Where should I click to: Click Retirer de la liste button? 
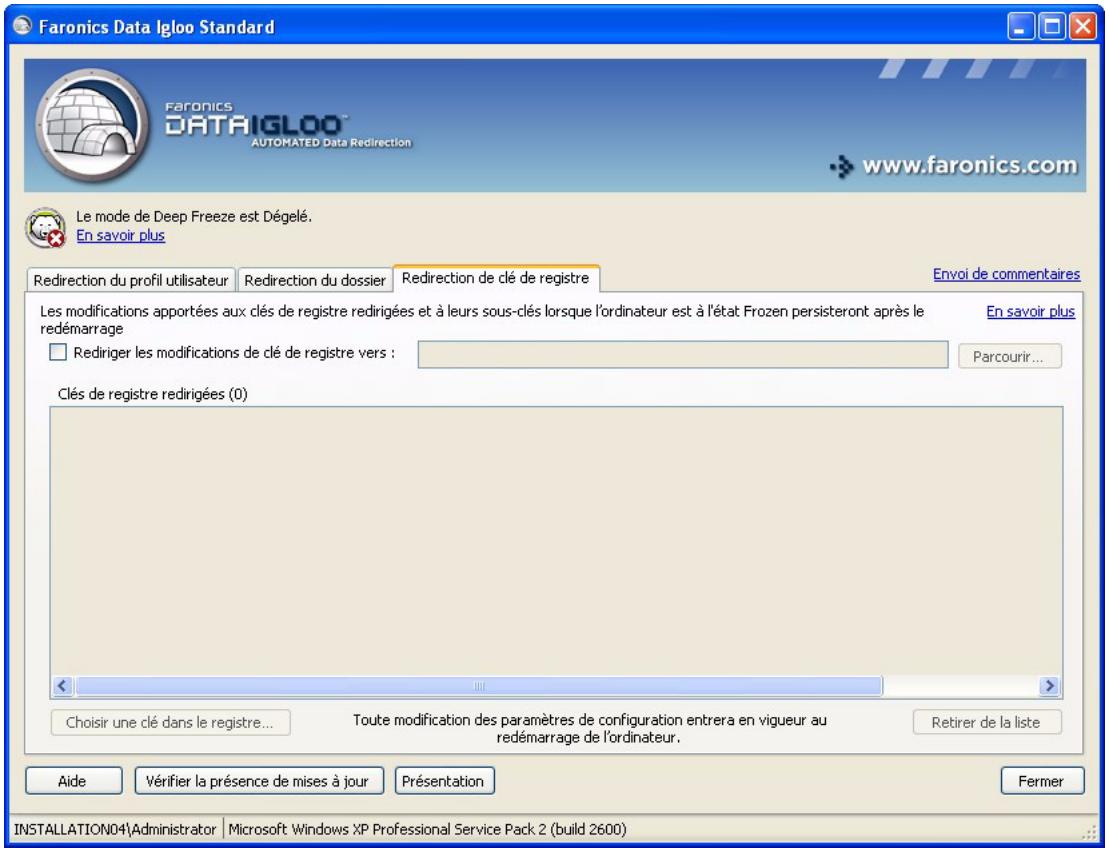pos(987,722)
